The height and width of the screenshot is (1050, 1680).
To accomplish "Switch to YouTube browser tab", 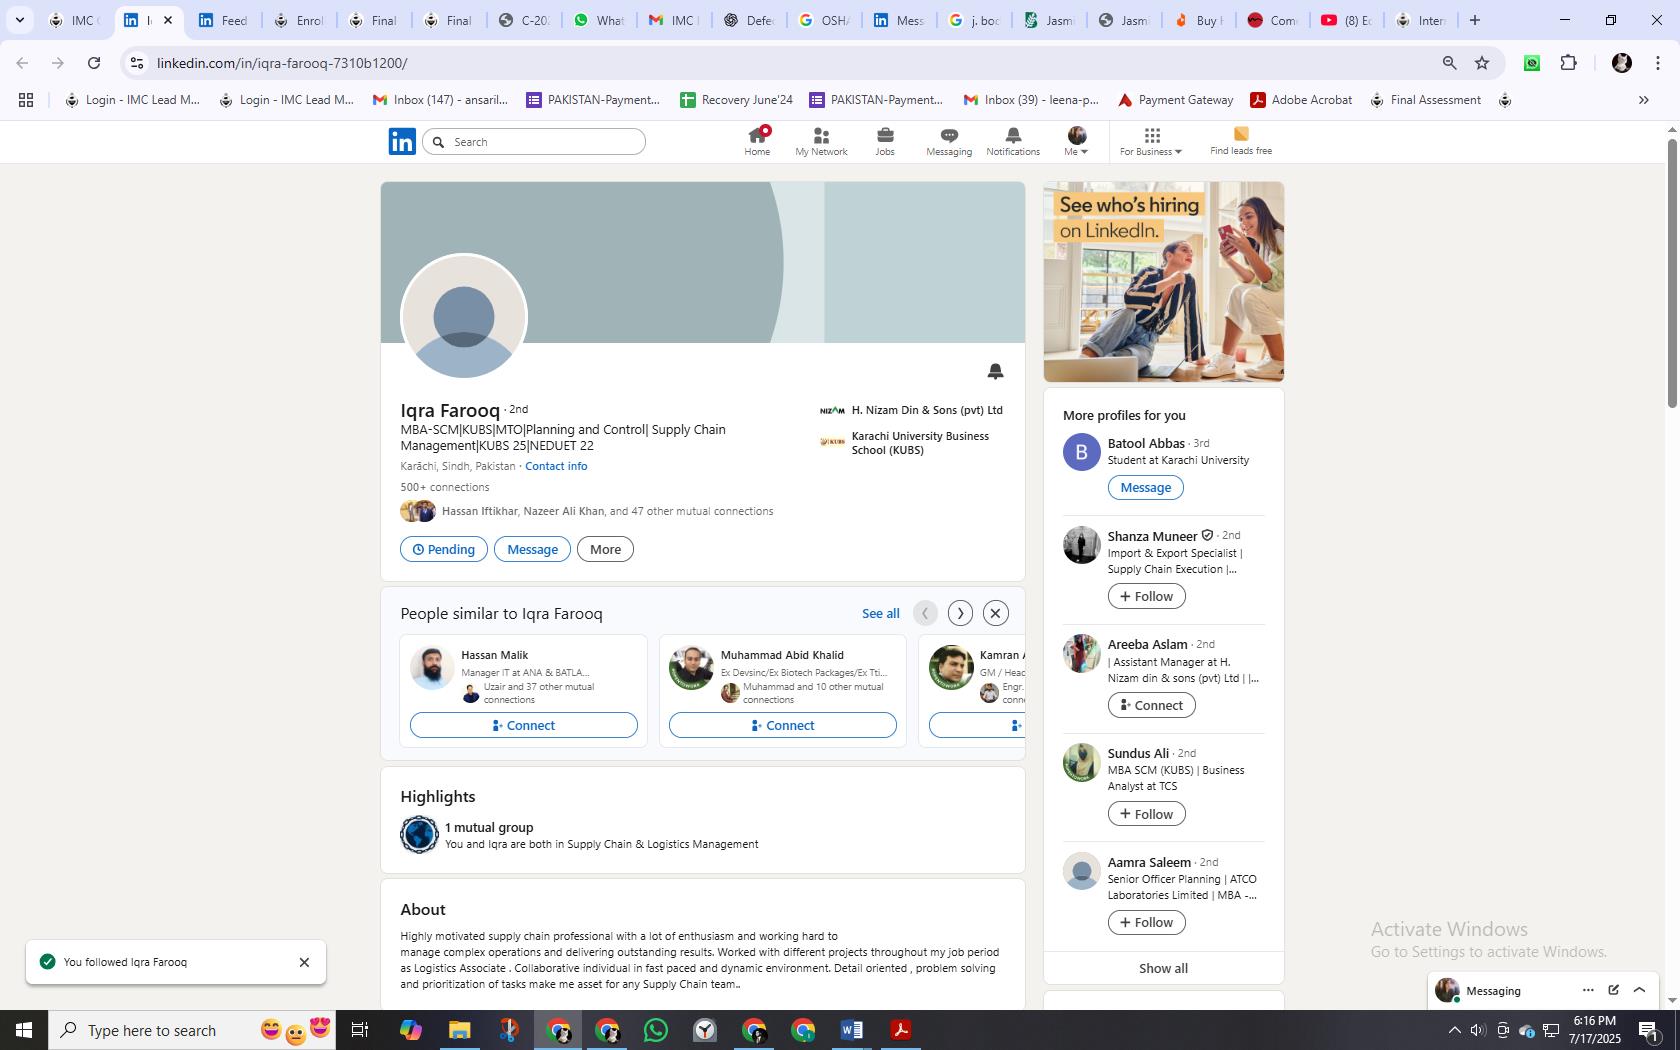I will [x=1346, y=20].
